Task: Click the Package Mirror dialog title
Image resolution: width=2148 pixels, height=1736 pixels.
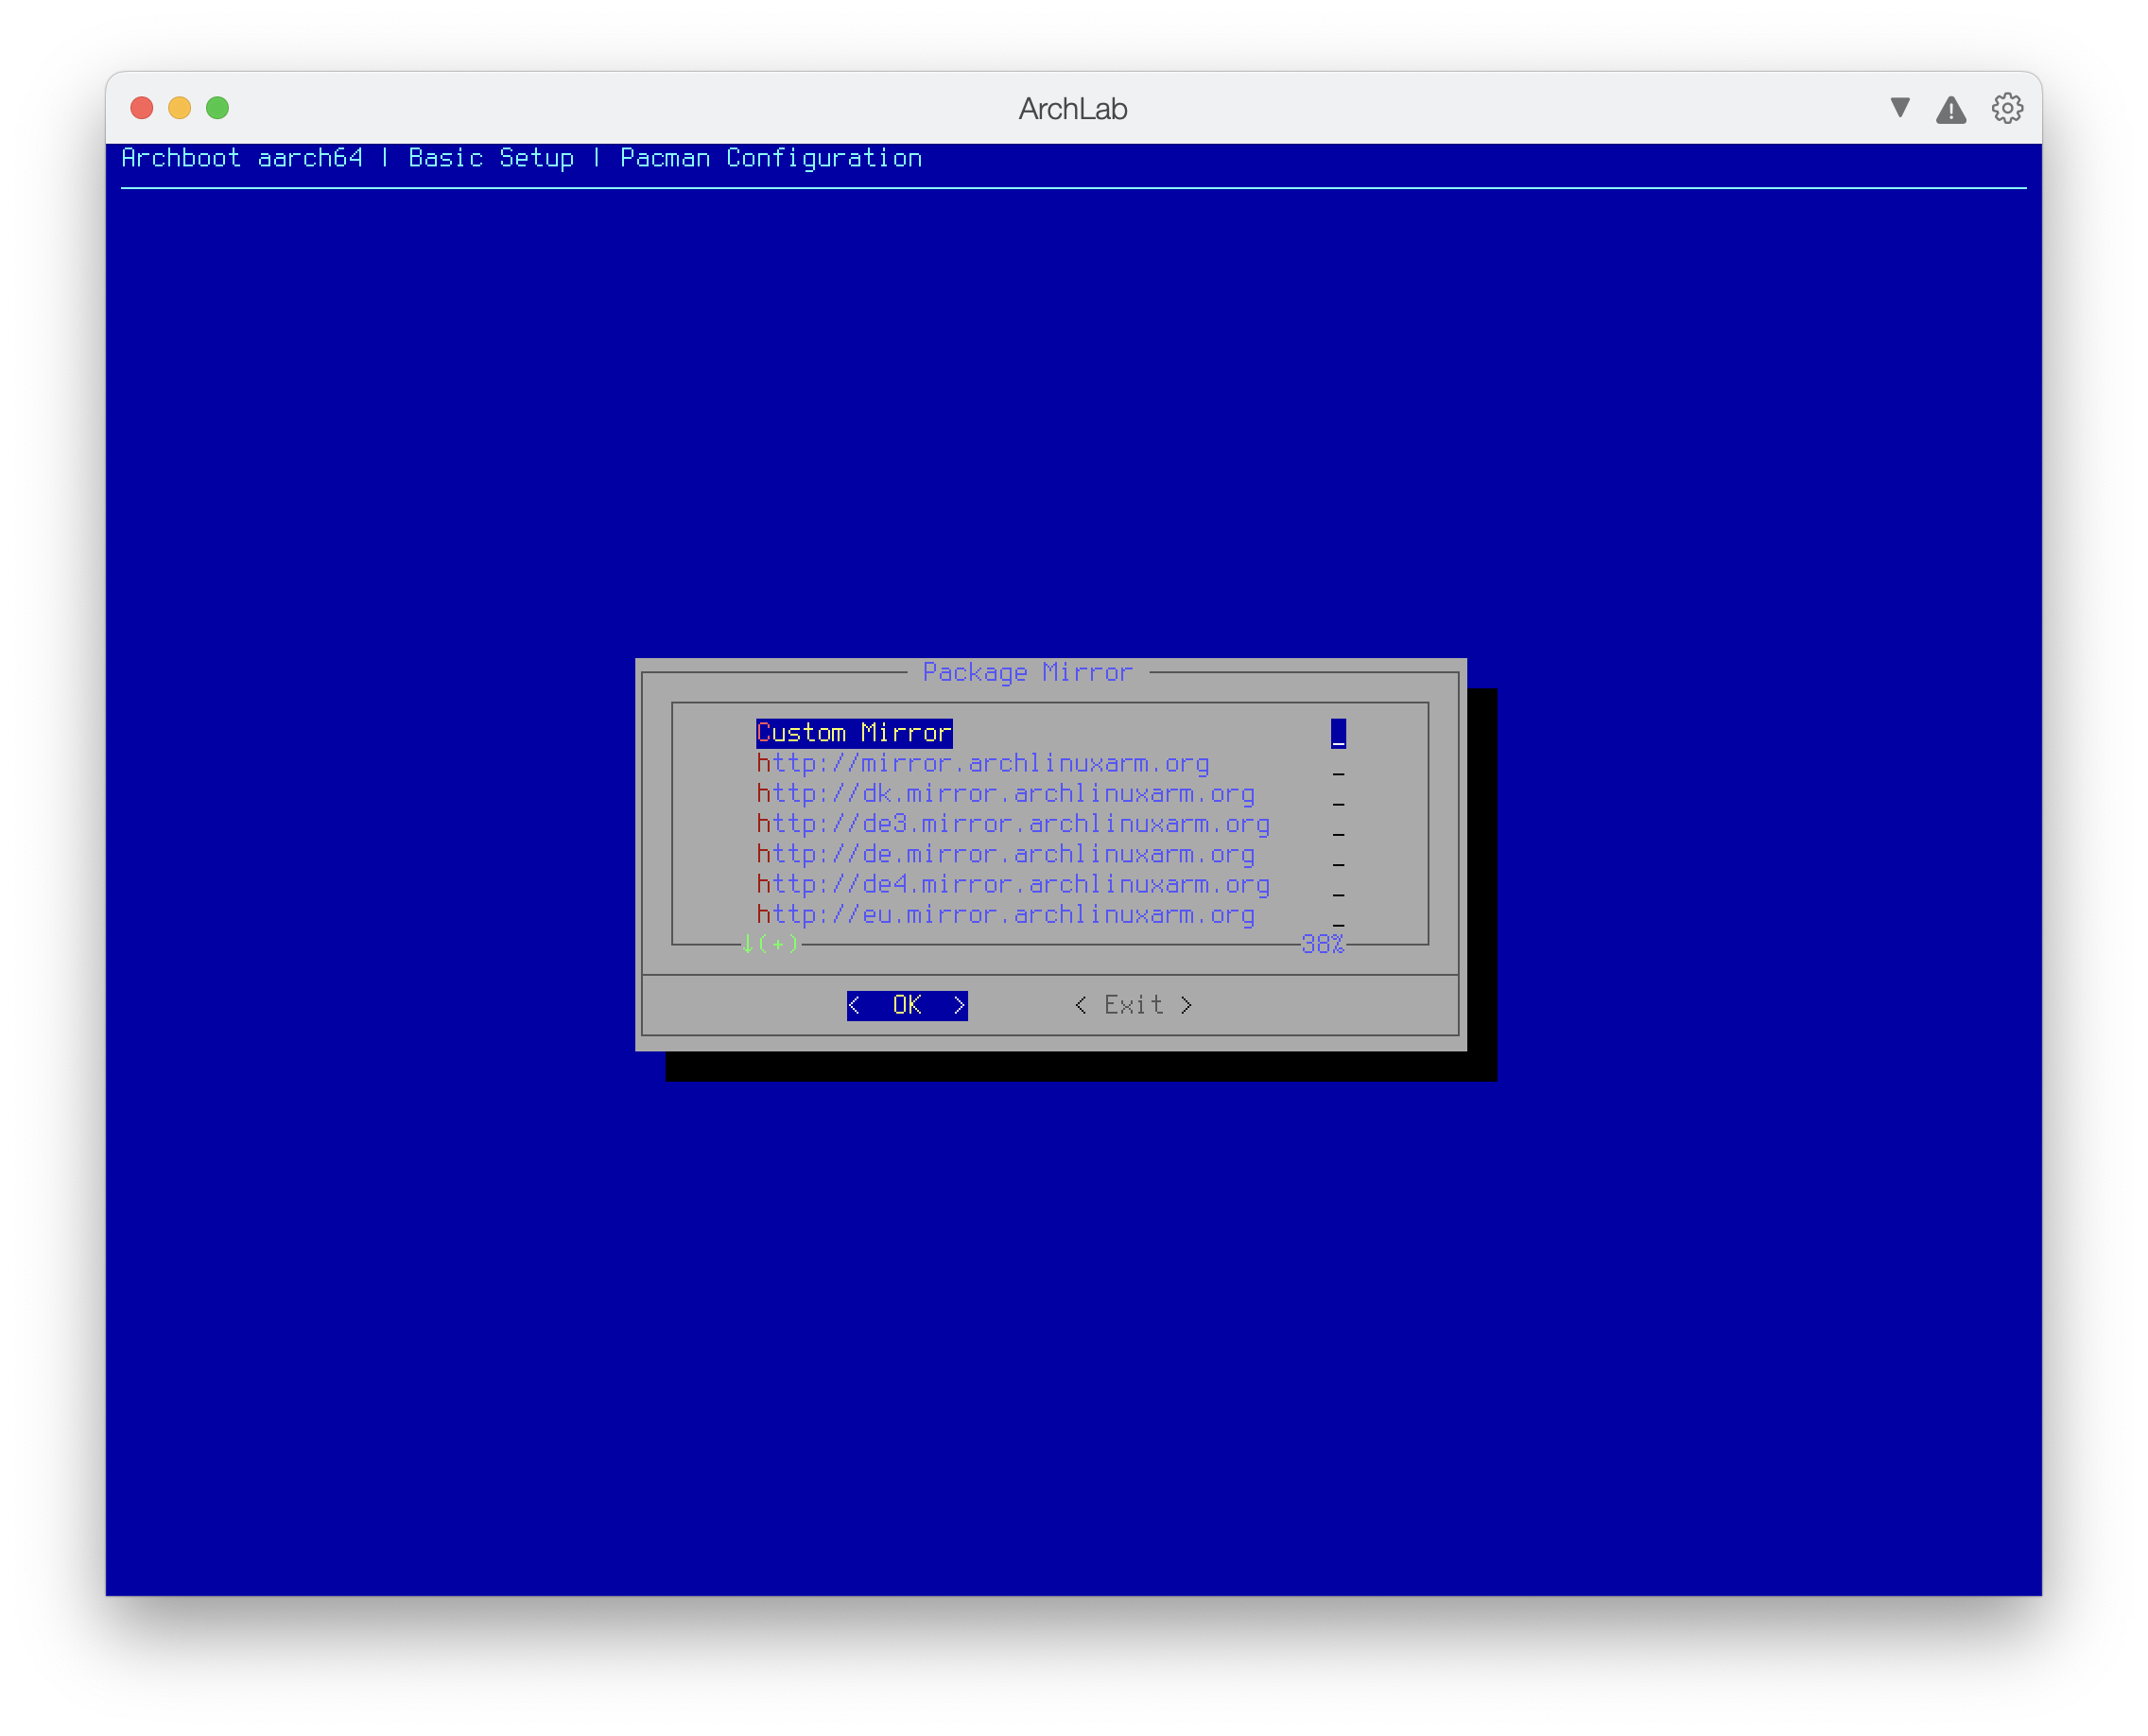Action: pos(1027,673)
